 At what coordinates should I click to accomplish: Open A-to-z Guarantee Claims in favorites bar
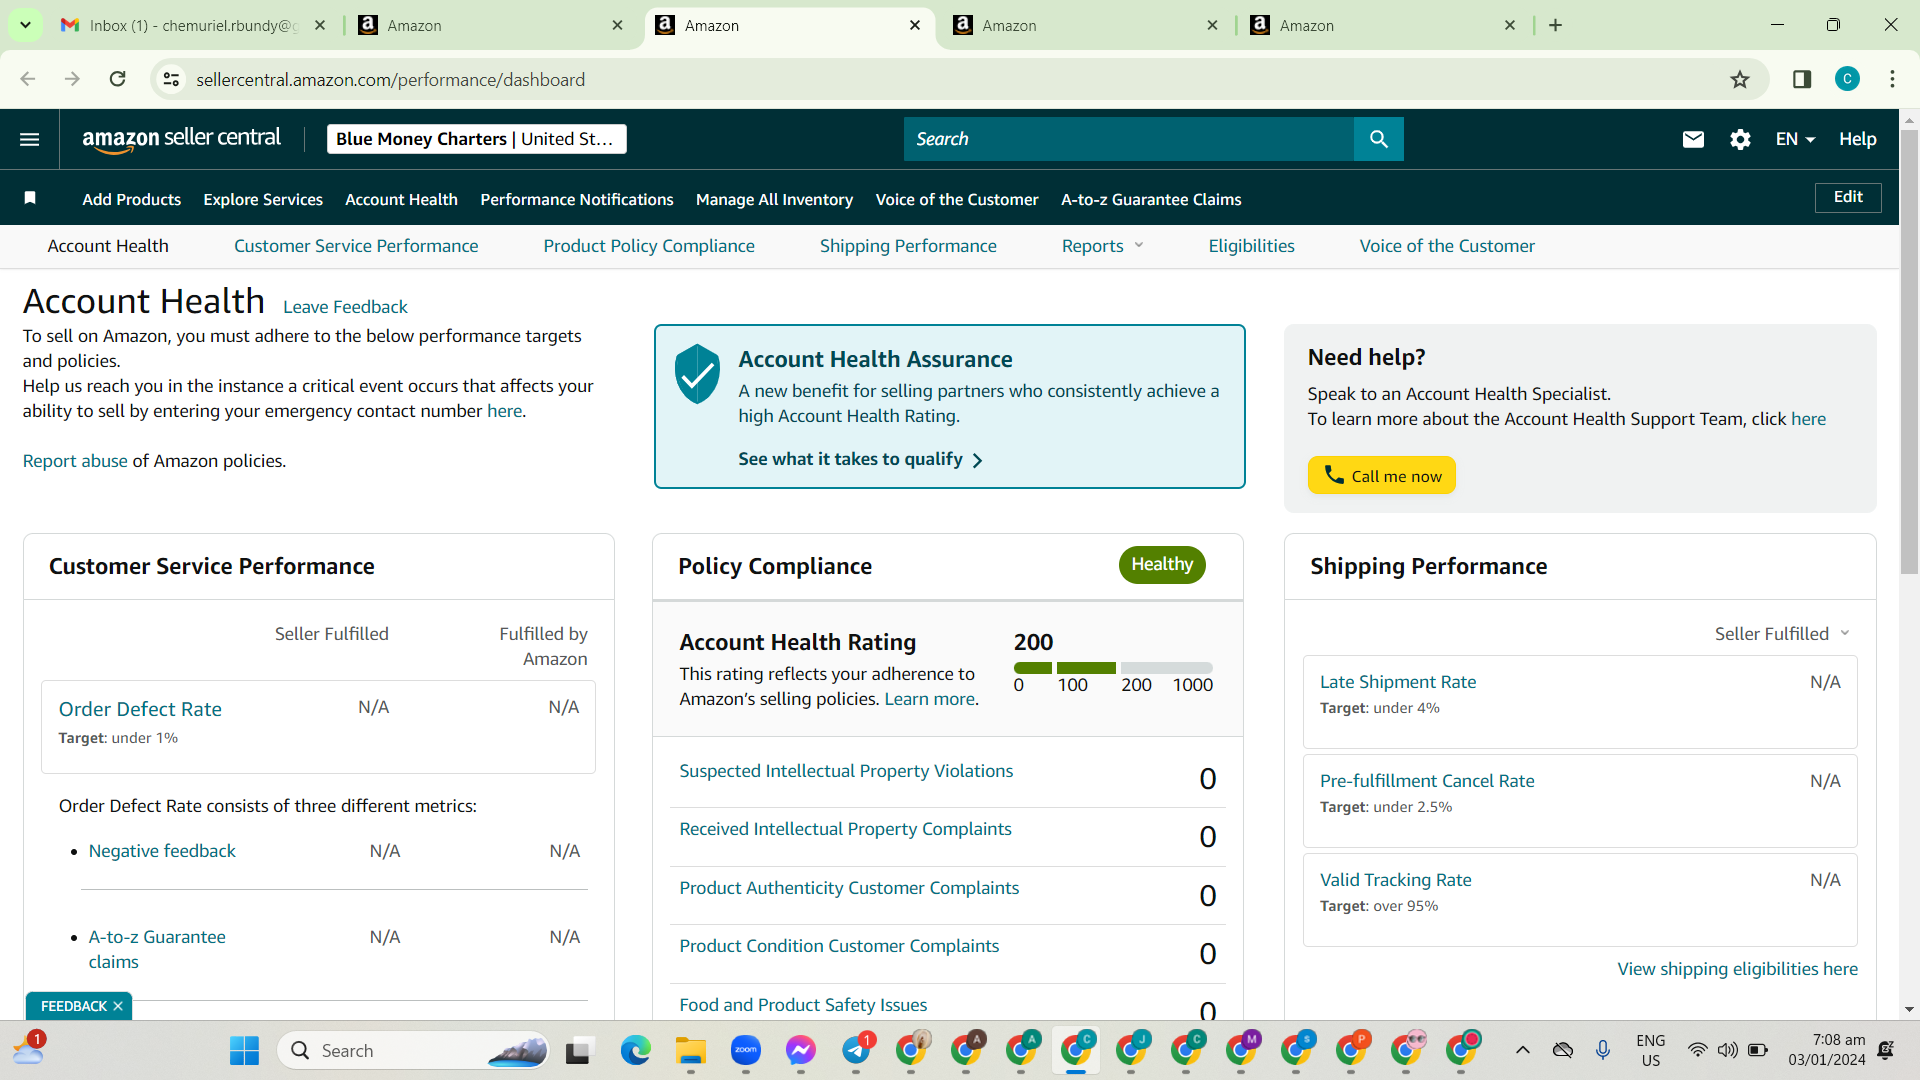(1151, 199)
